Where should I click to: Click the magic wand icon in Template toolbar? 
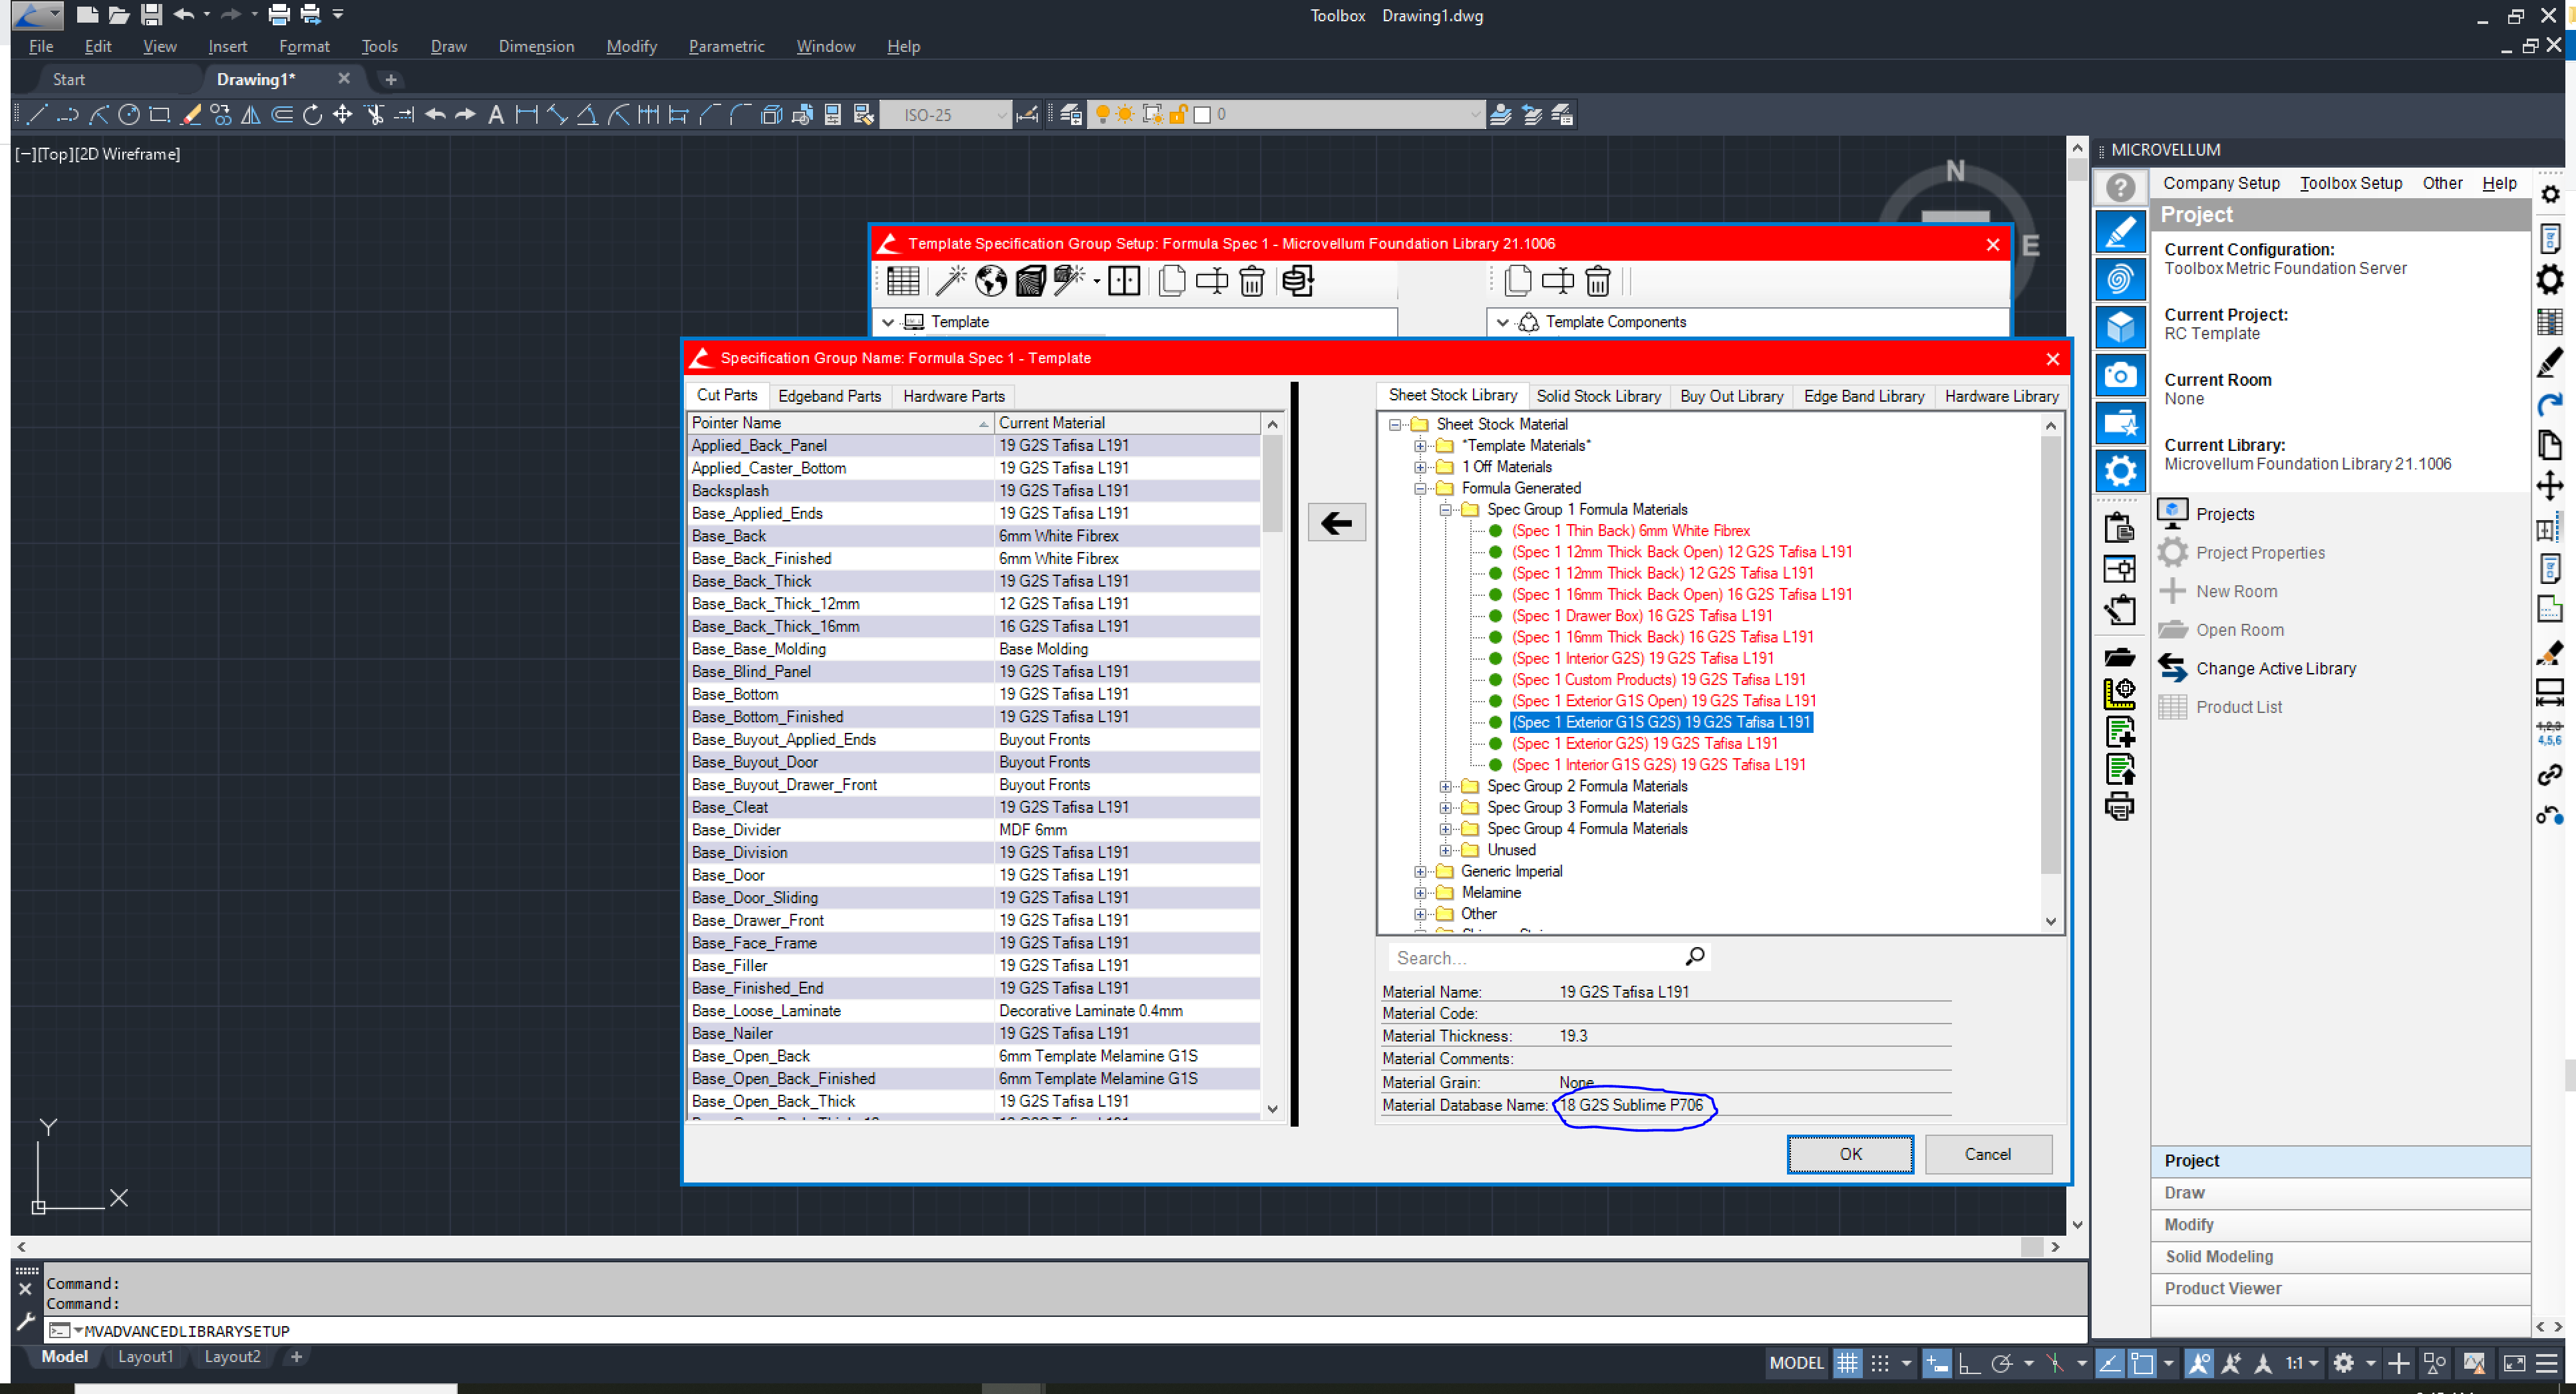pyautogui.click(x=950, y=281)
